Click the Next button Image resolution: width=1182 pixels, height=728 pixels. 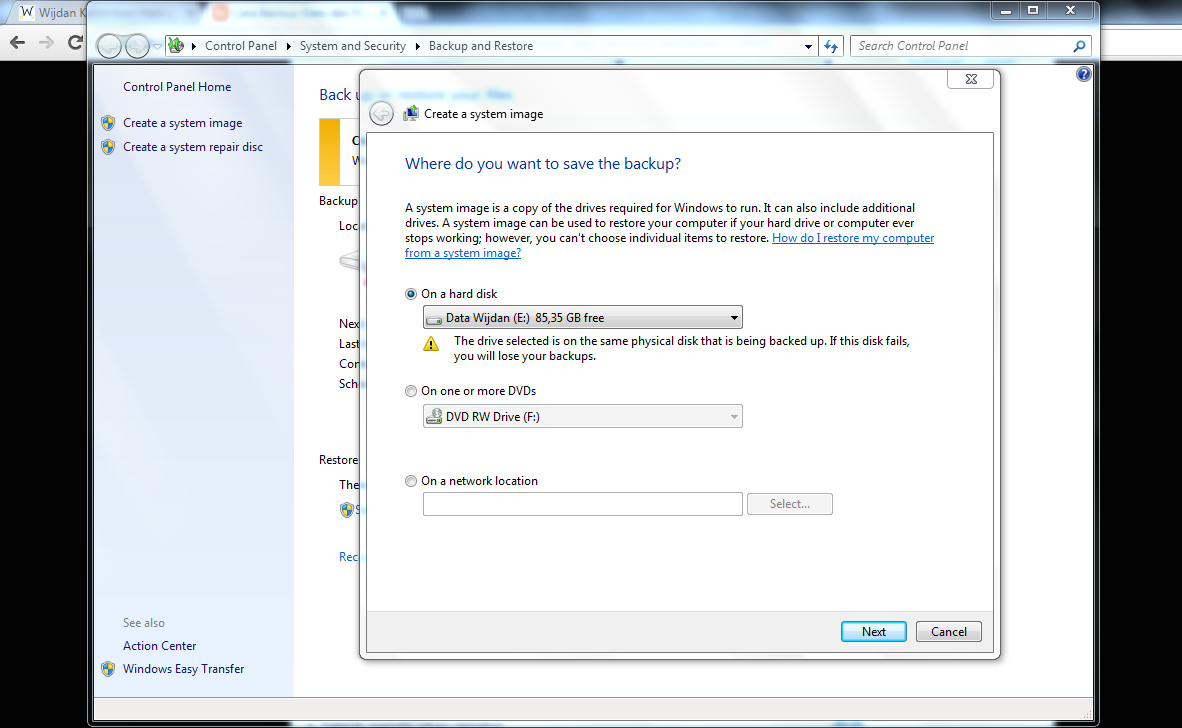[873, 631]
